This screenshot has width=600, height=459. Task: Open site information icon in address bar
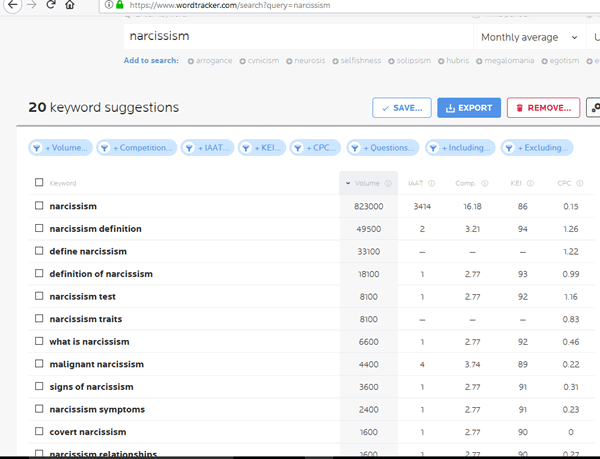(109, 5)
